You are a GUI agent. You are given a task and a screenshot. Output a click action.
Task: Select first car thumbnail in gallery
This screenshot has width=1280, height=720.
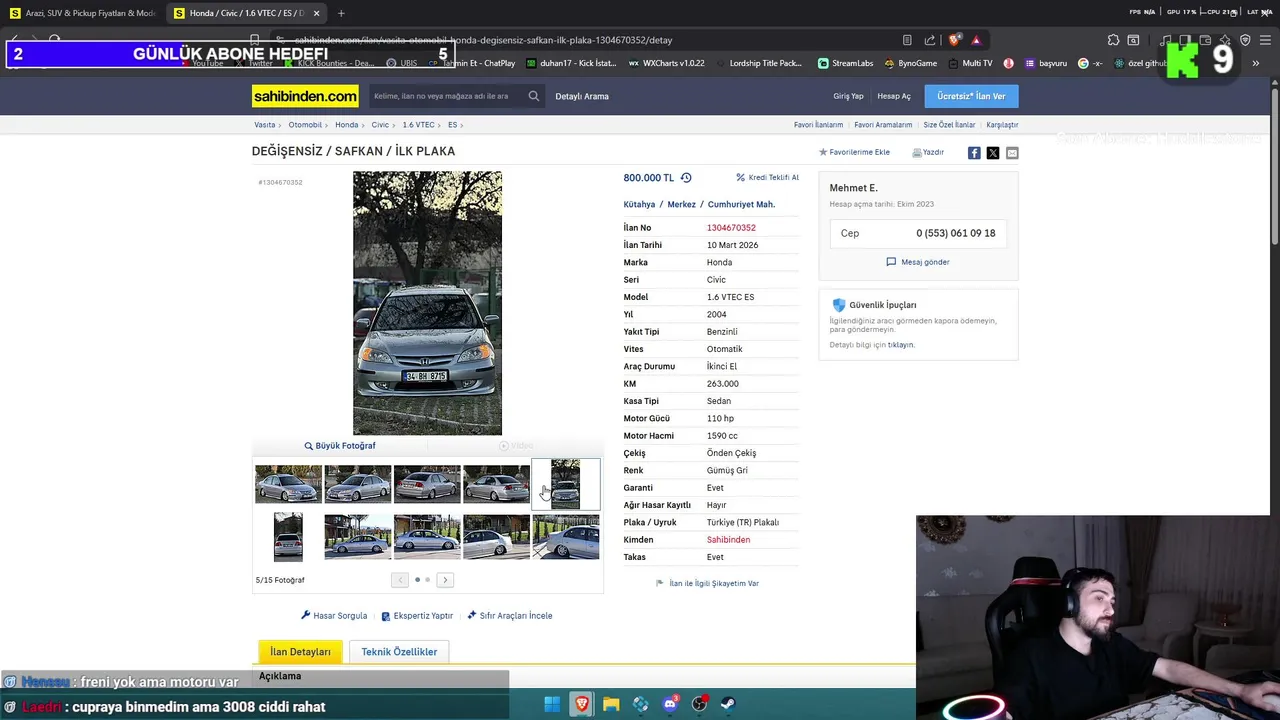(288, 484)
